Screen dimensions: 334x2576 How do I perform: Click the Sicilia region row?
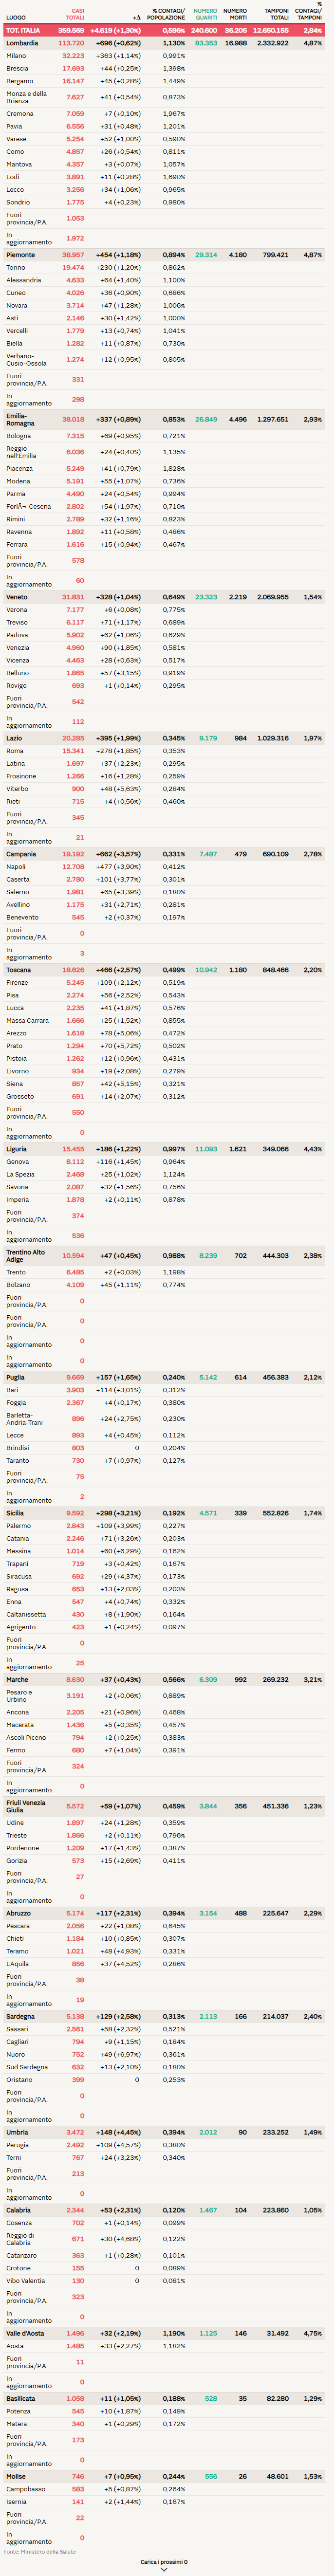click(15, 1513)
